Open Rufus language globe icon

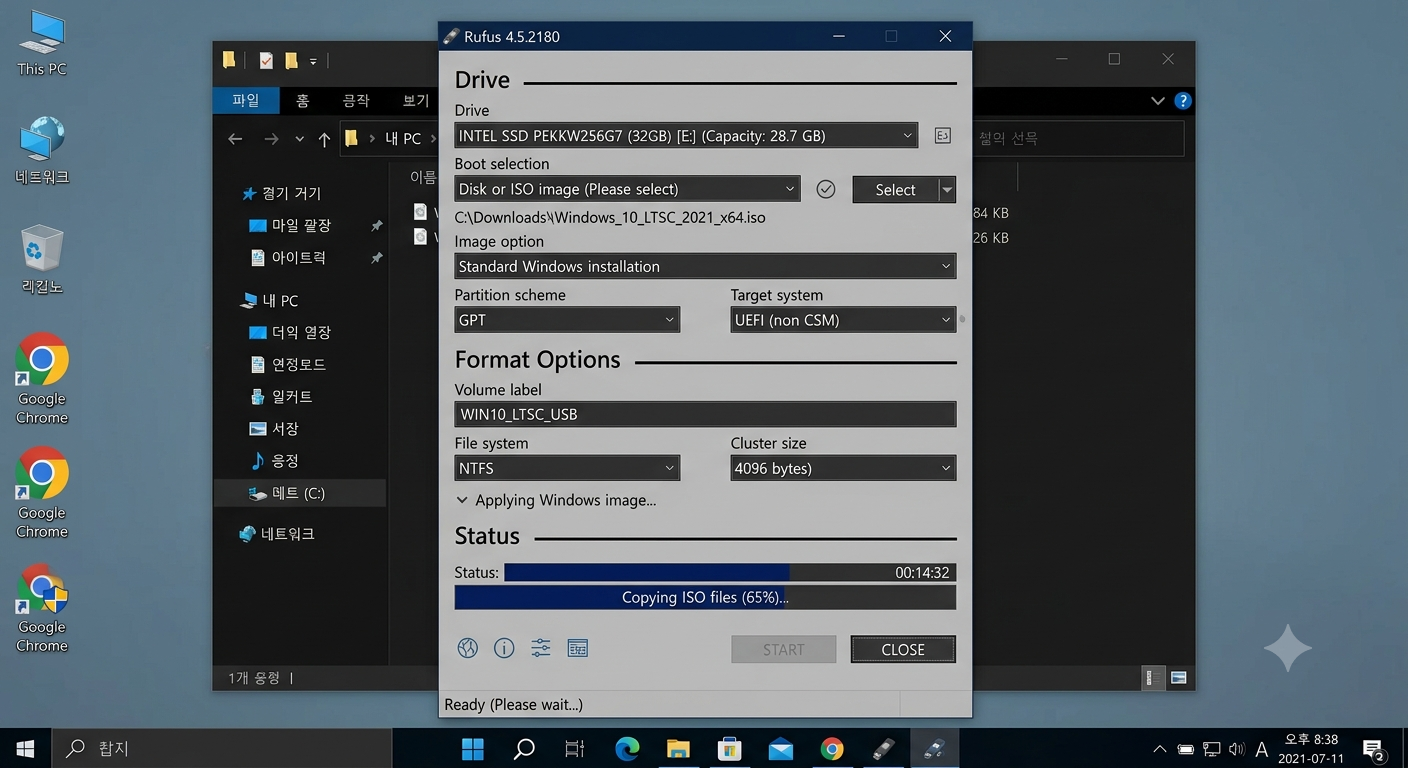tap(467, 649)
